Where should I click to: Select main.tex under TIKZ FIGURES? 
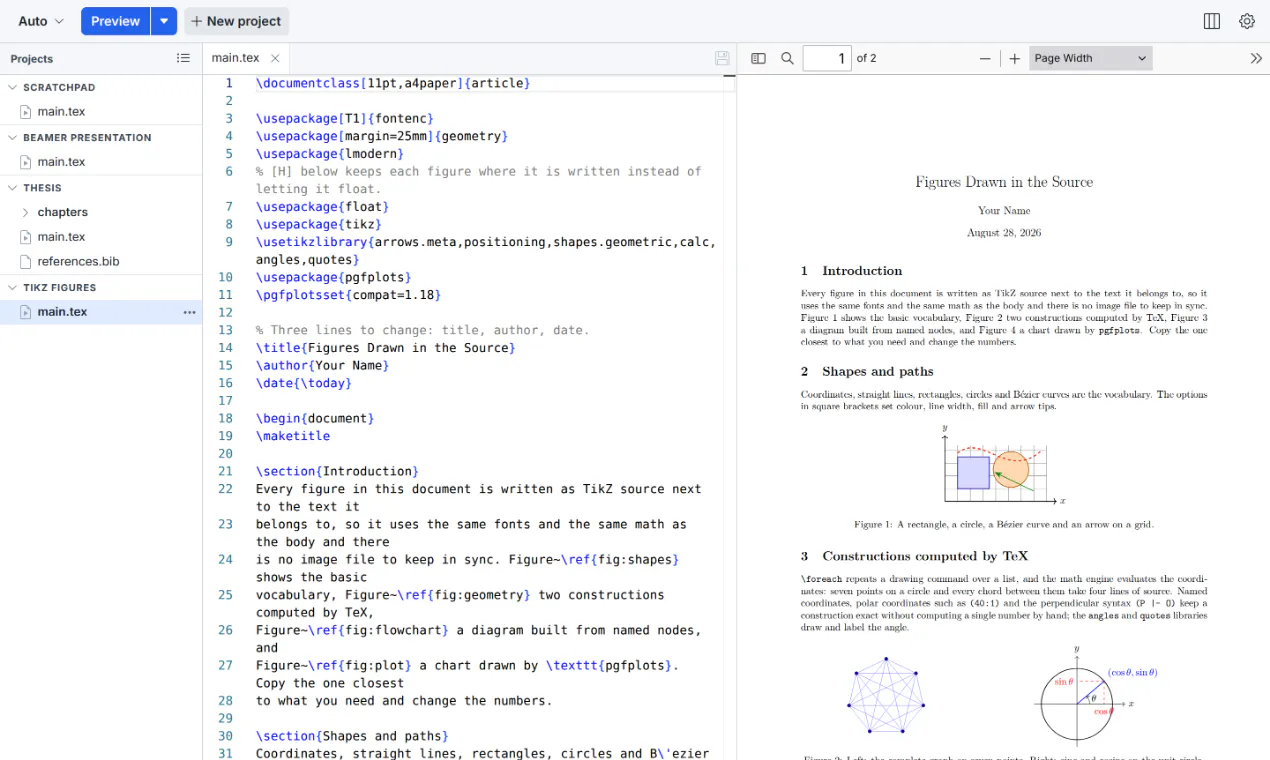[x=101, y=312]
